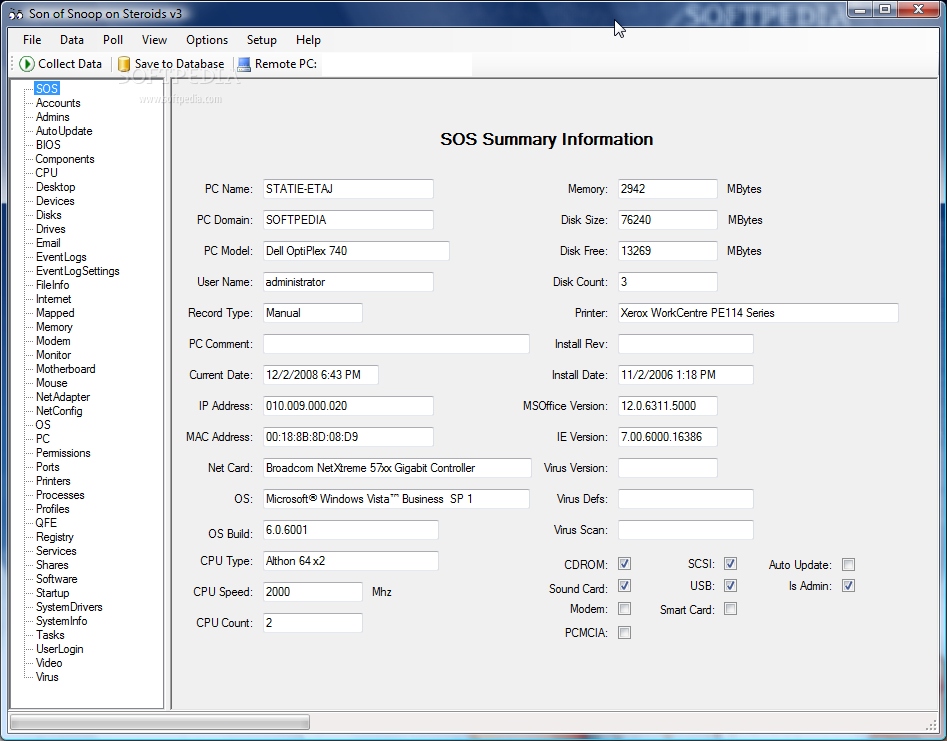This screenshot has height=741, width=947.
Task: Open the Setup menu
Action: click(262, 40)
